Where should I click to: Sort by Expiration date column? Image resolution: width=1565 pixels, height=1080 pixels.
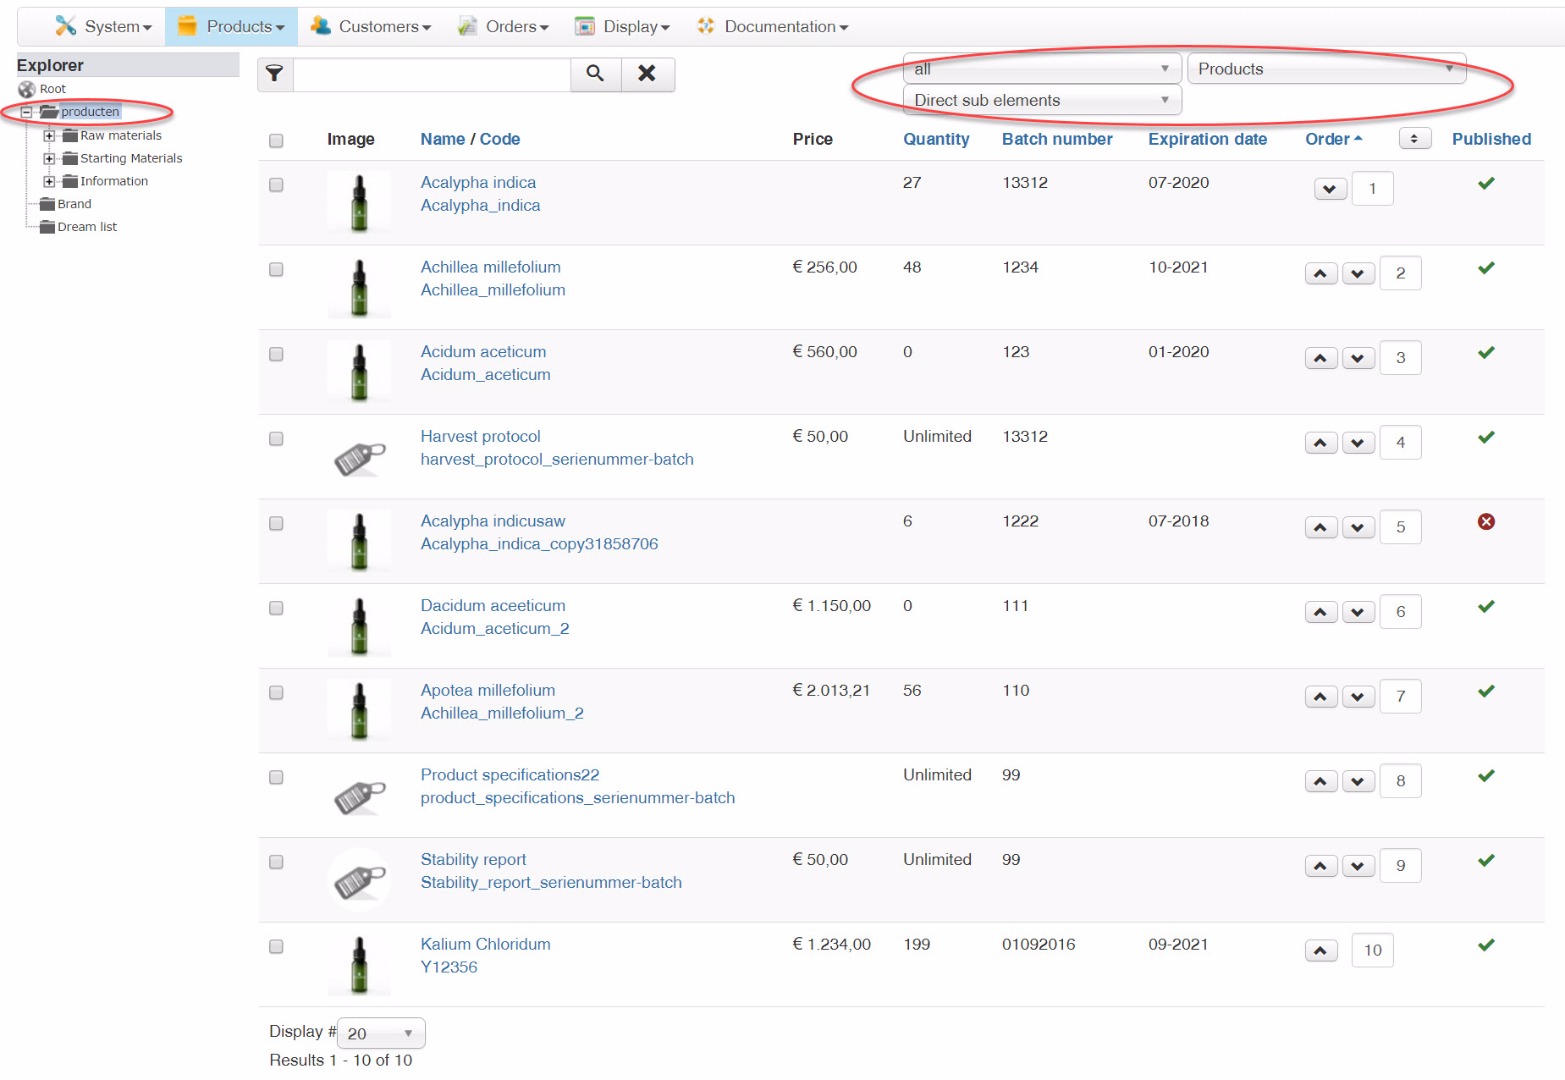[1207, 139]
